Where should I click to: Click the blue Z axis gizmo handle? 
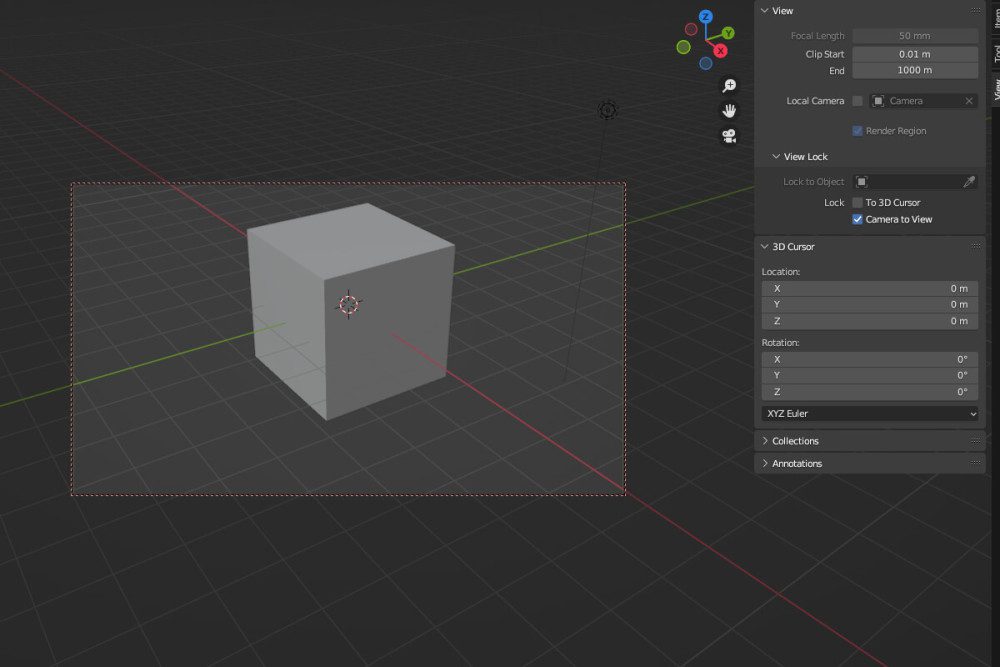point(705,17)
